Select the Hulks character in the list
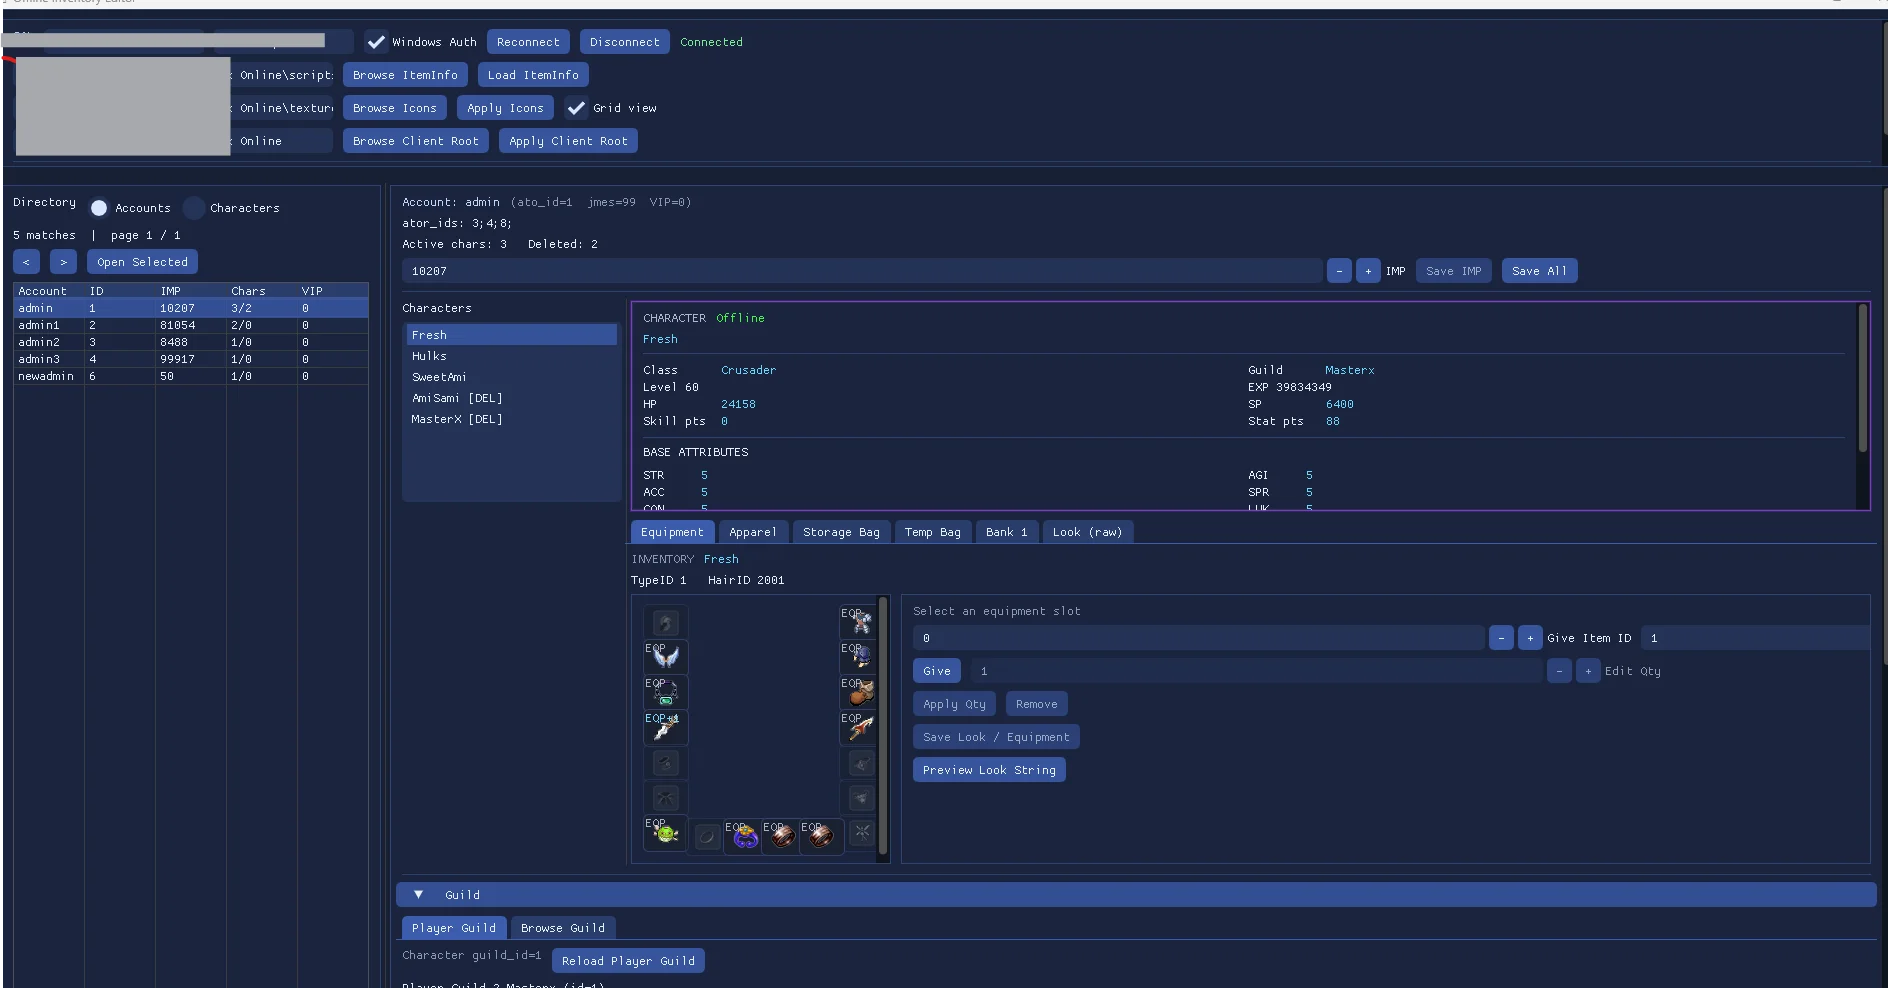Viewport: 1888px width, 988px height. 512,356
